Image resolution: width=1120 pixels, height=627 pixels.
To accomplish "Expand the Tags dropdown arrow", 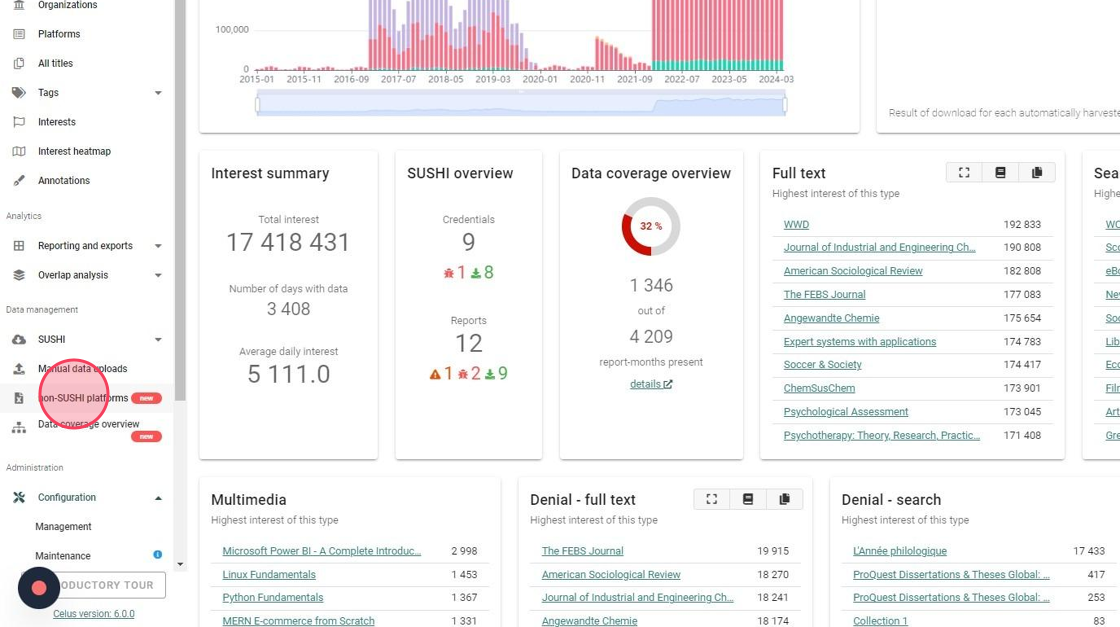I will [x=158, y=93].
